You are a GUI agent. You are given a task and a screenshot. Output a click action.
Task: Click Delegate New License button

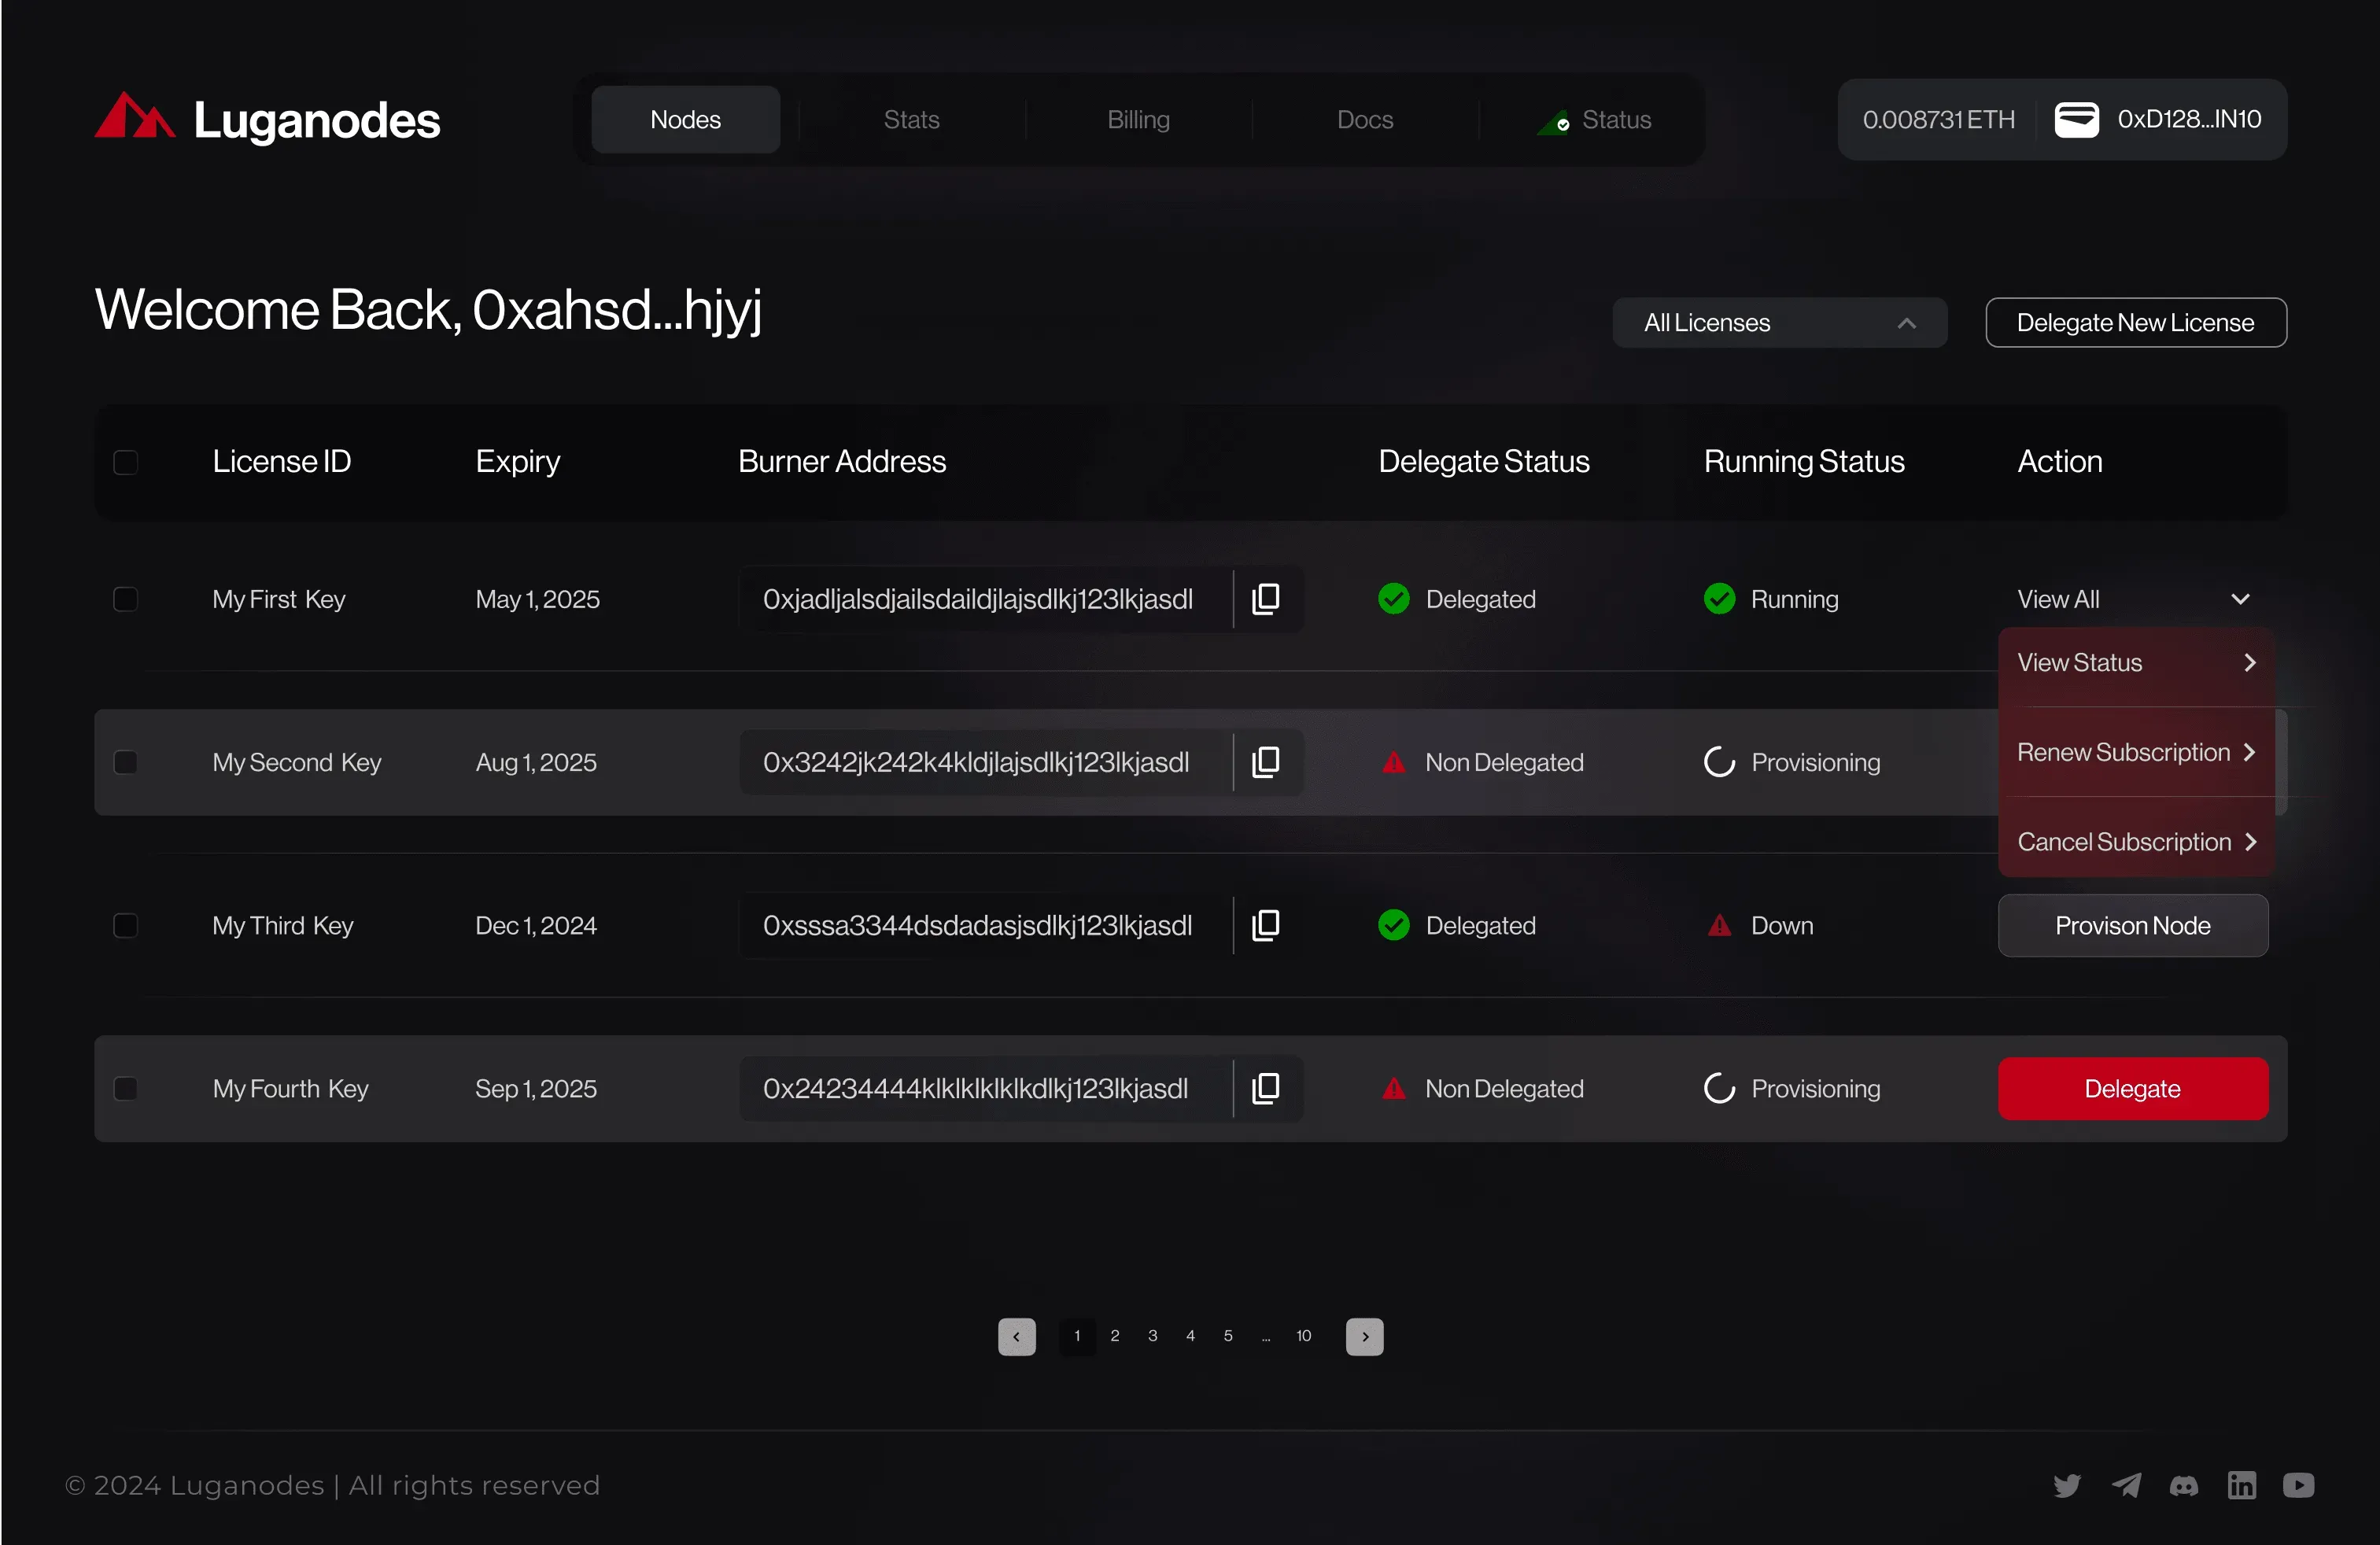tap(2136, 323)
